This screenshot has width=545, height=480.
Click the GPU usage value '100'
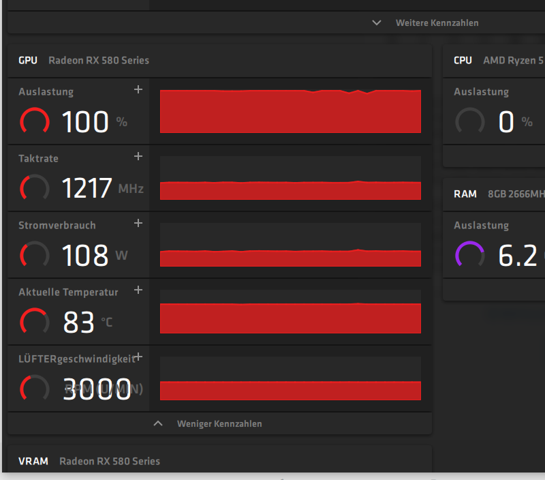click(x=85, y=122)
